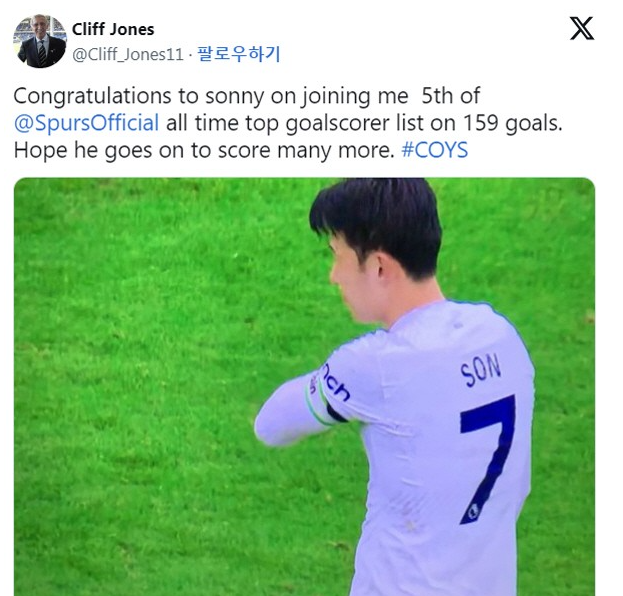Open the #COYS hashtag
Screen dimensions: 623x596
[x=435, y=150]
